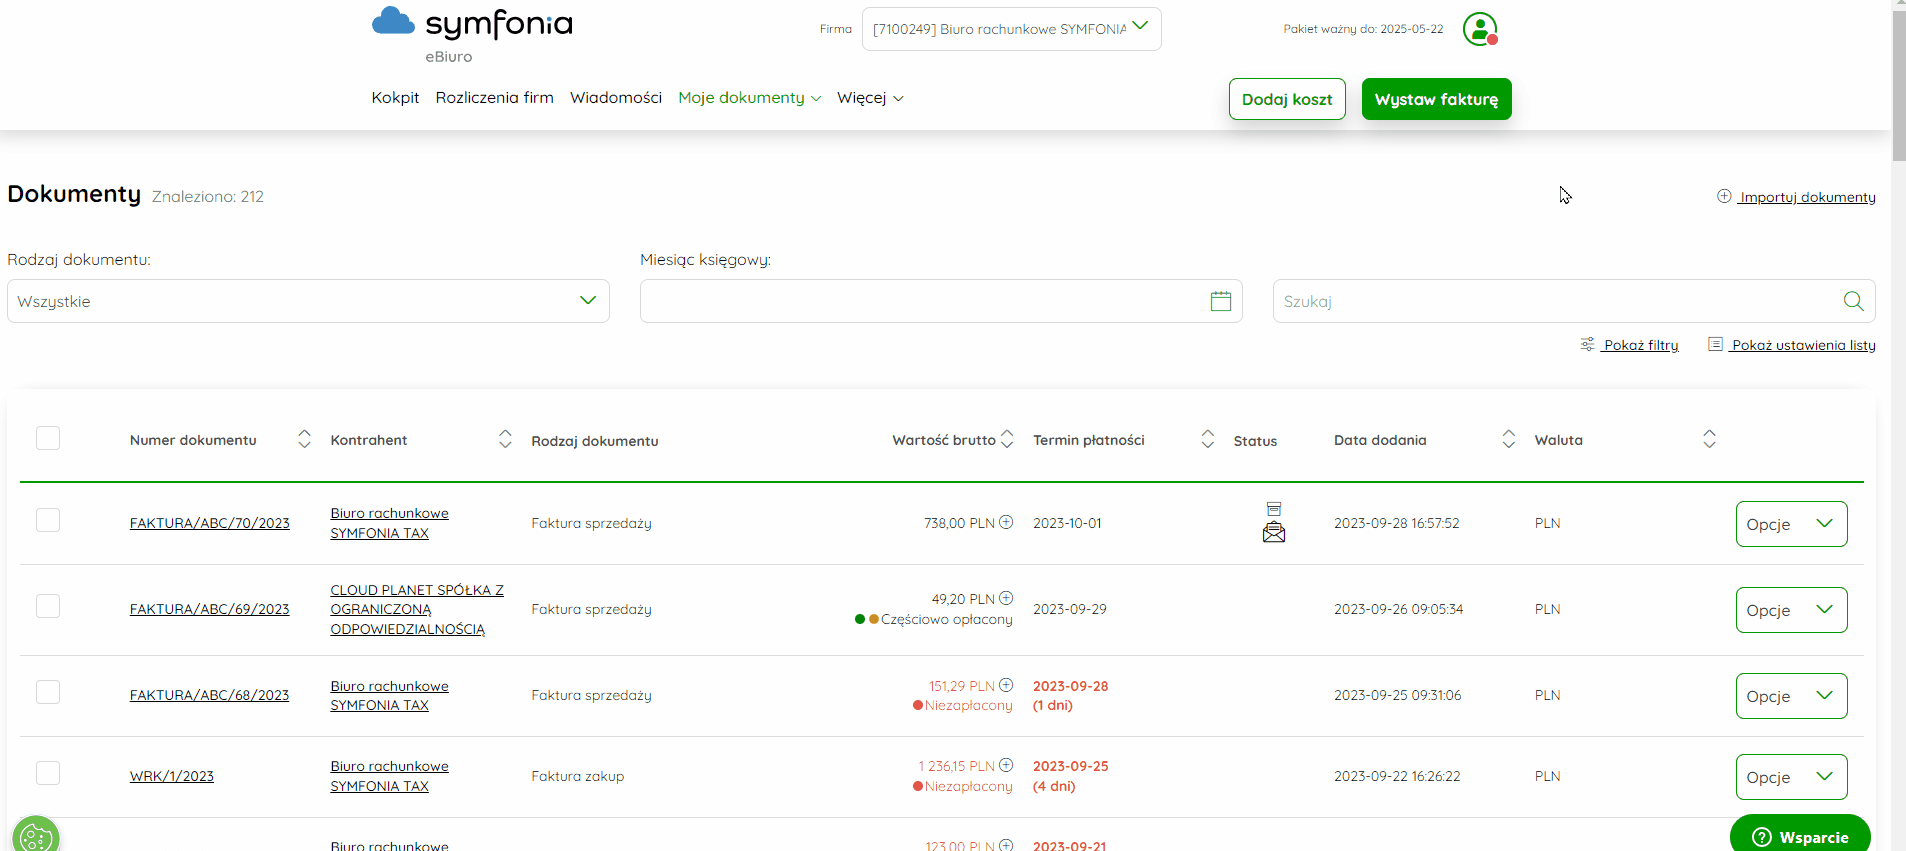1906x851 pixels.
Task: Open the Wsparcie support button
Action: point(1800,835)
